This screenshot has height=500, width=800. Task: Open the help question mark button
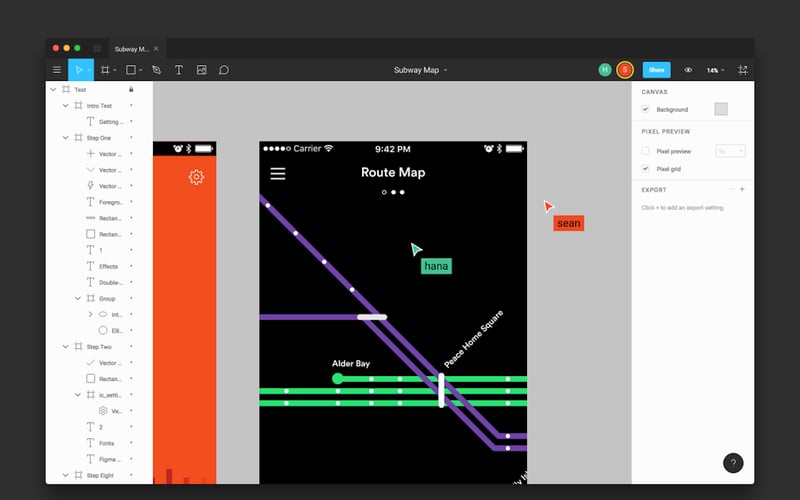tap(733, 463)
